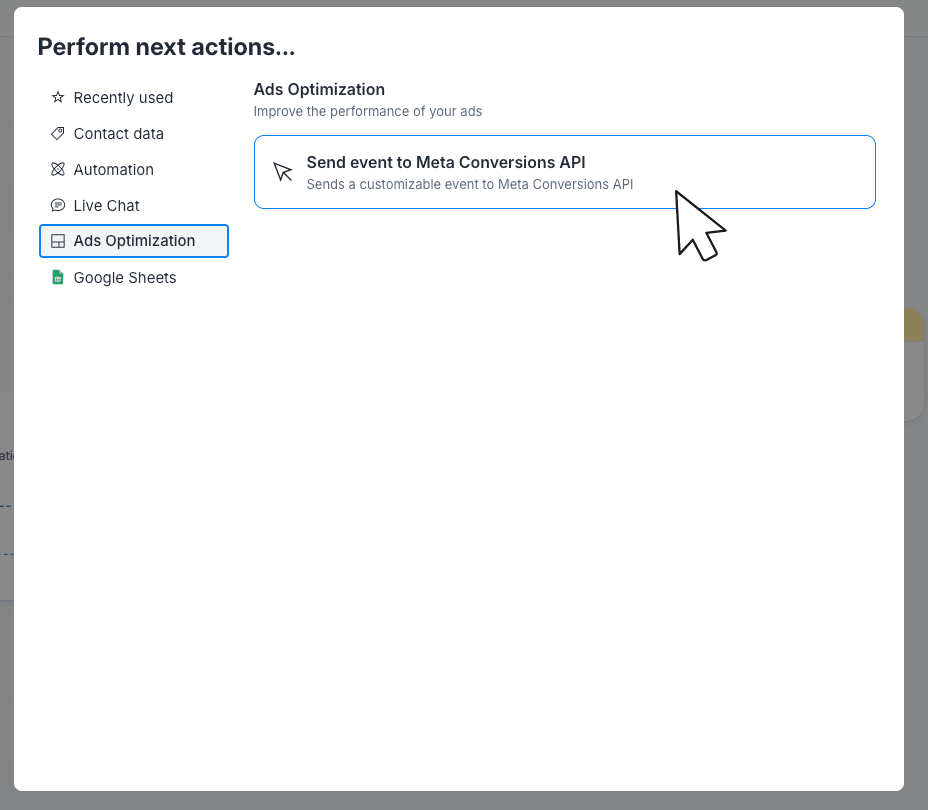Image resolution: width=928 pixels, height=810 pixels.
Task: Open the Automation category
Action: point(134,170)
